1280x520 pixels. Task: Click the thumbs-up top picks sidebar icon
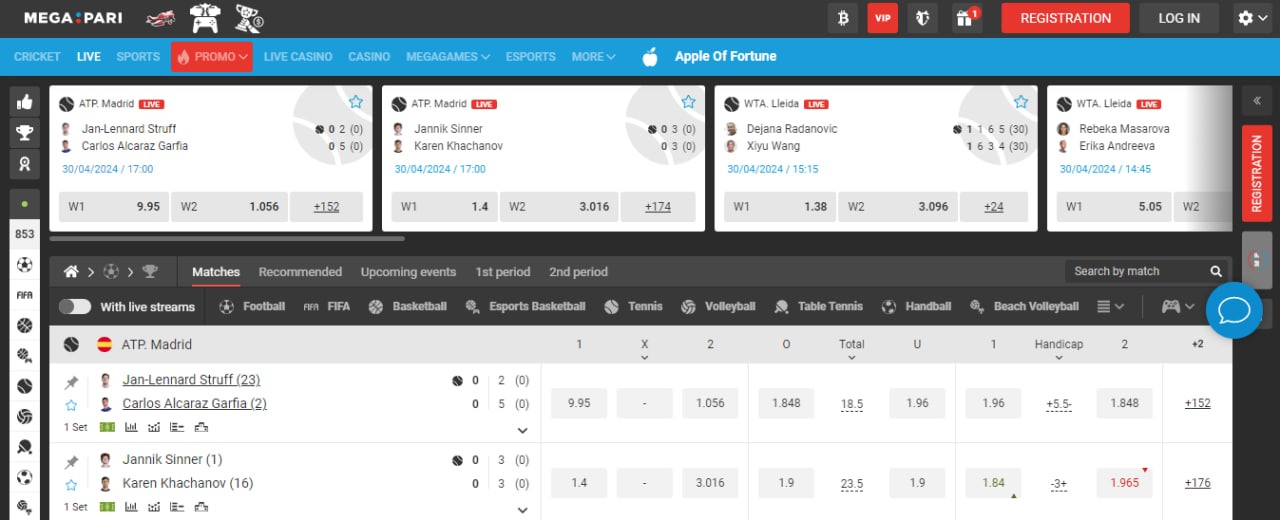click(24, 102)
